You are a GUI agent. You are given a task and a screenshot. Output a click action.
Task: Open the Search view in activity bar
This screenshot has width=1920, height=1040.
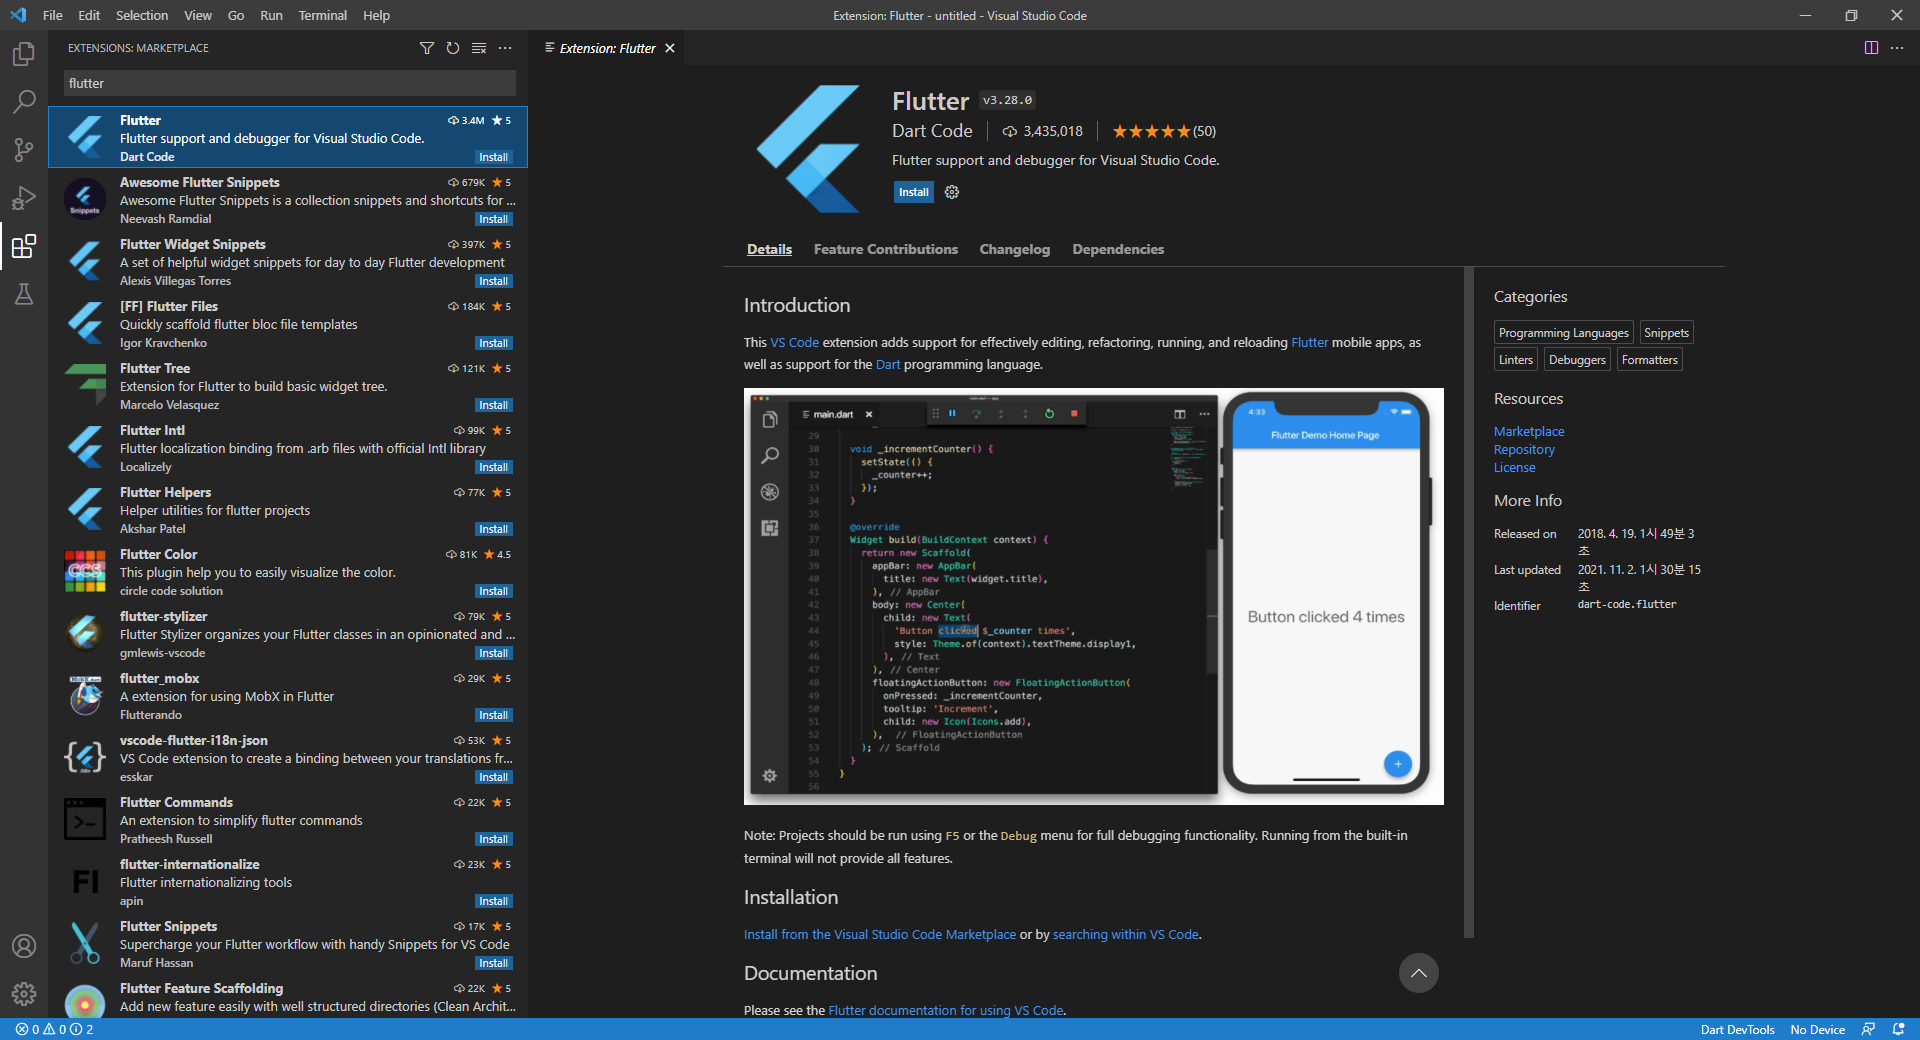[x=24, y=102]
